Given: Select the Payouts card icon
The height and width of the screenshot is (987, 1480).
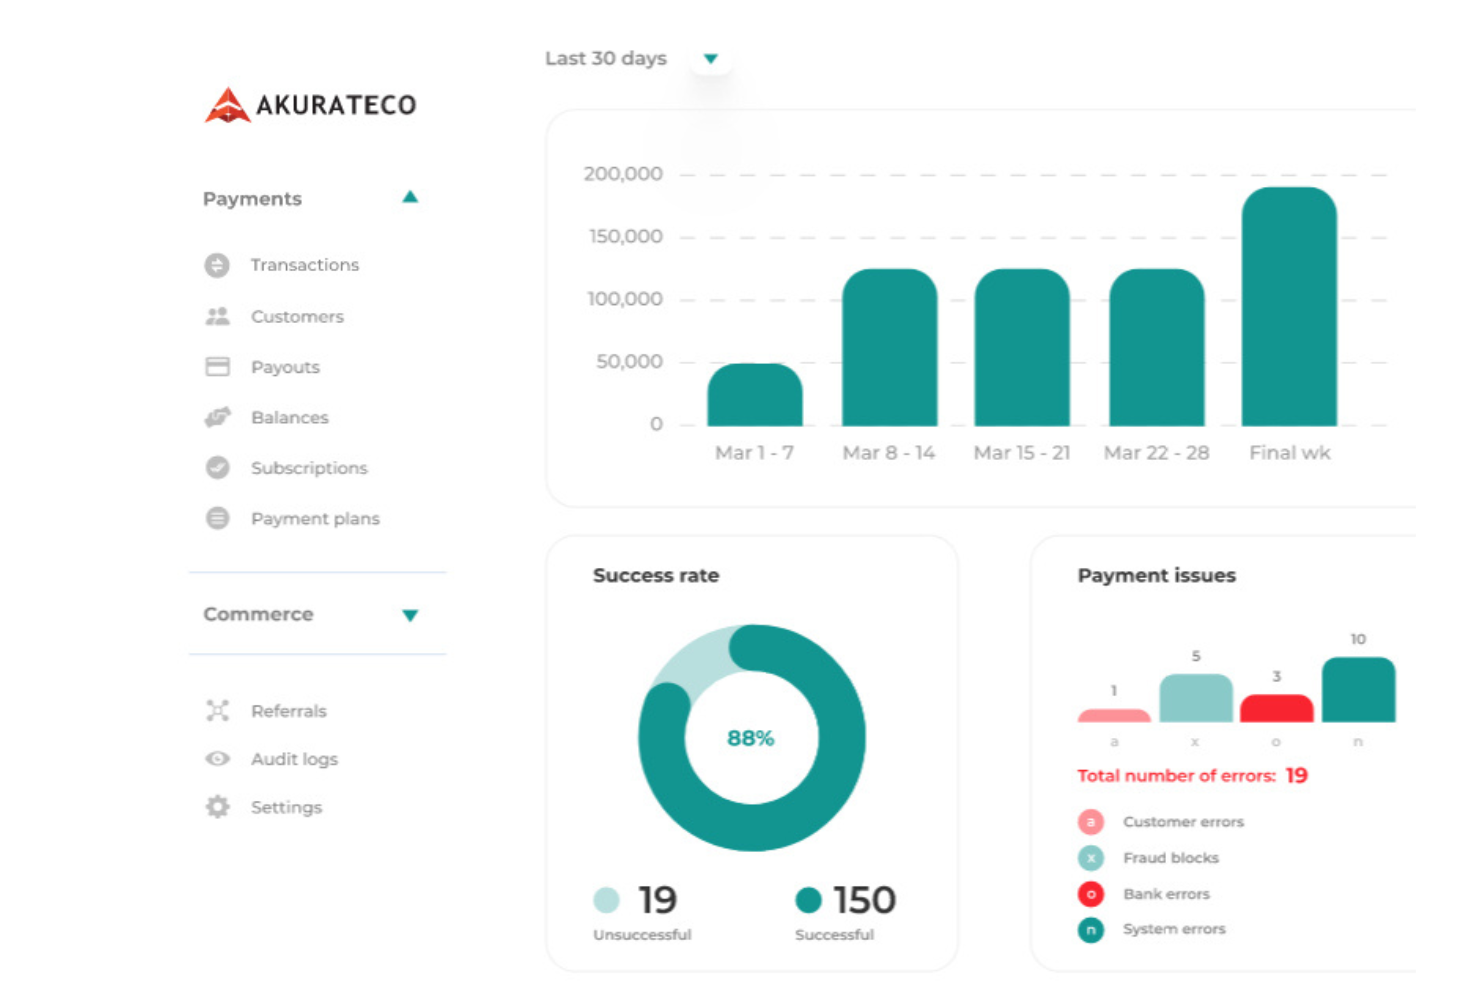Looking at the screenshot, I should point(217,367).
